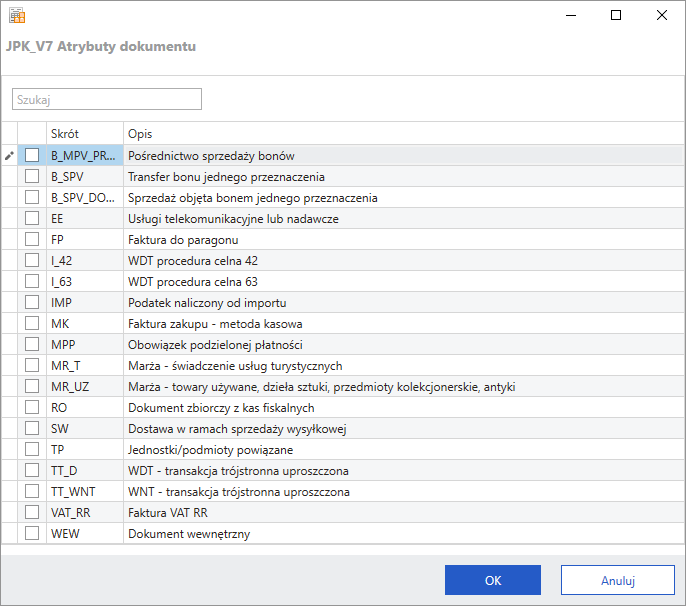Enable the FP faktura do paragonu checkbox

33,240
